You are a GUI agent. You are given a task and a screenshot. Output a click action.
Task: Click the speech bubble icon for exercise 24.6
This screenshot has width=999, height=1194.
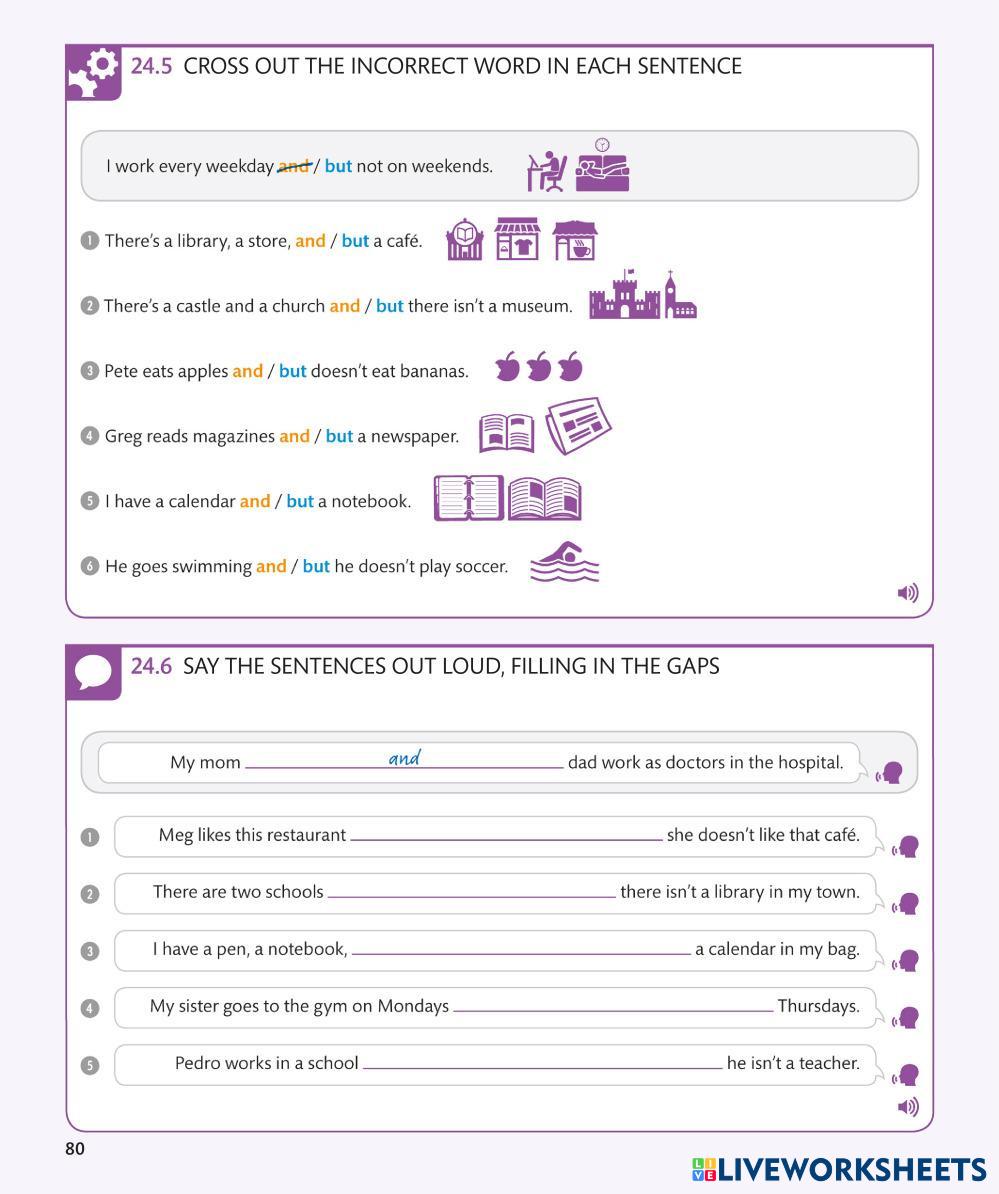tap(93, 672)
